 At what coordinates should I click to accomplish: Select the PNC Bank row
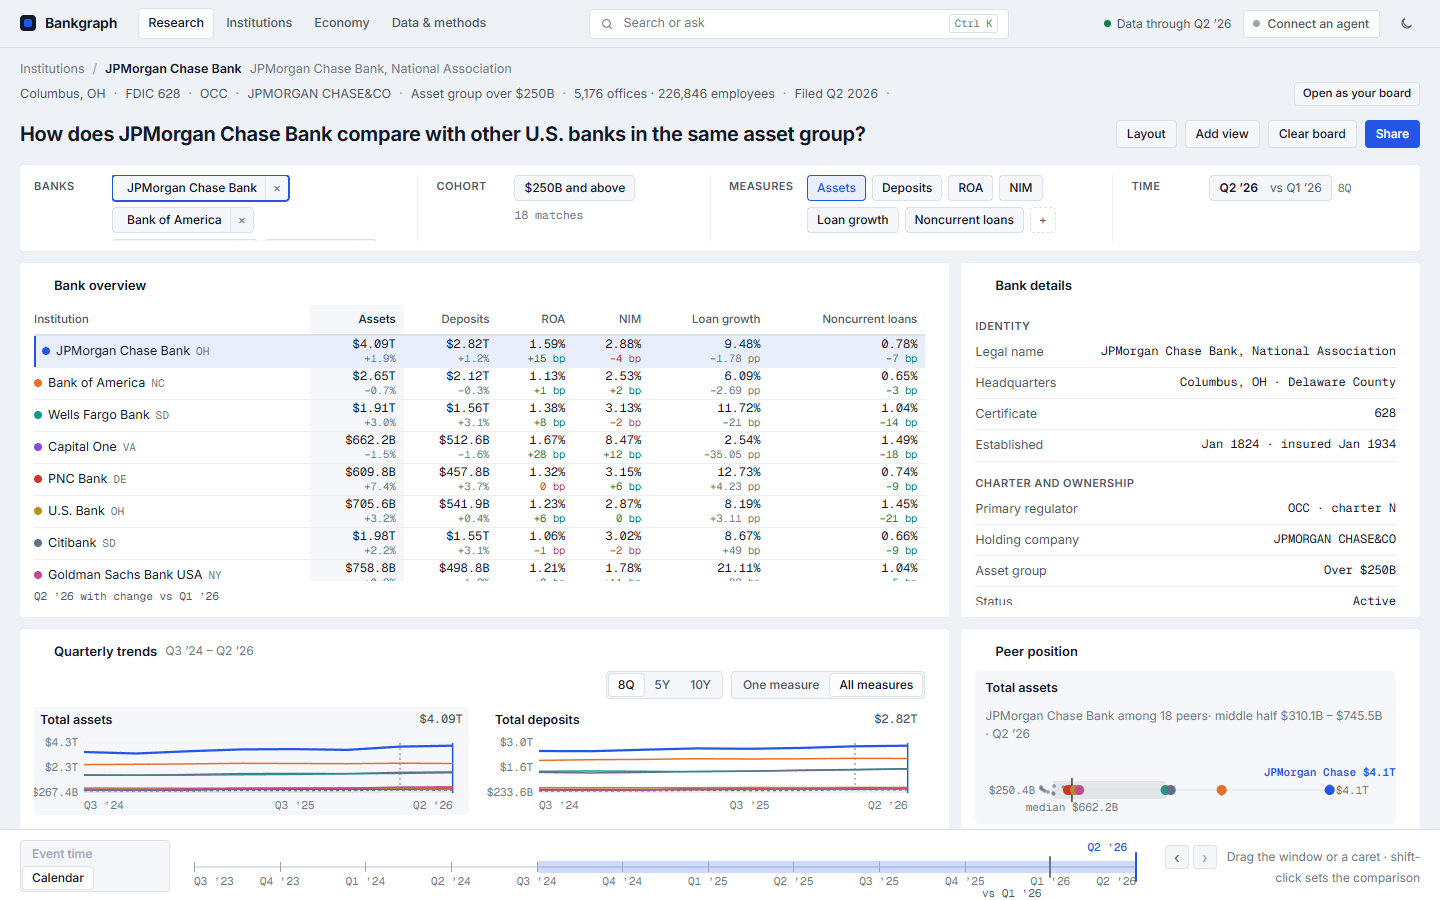479,479
